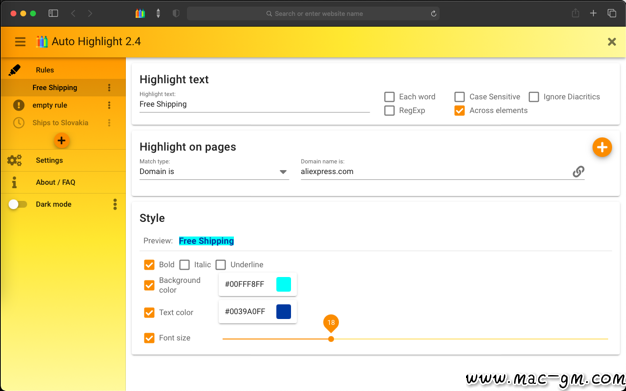
Task: Go forward in Safari
Action: tap(90, 14)
